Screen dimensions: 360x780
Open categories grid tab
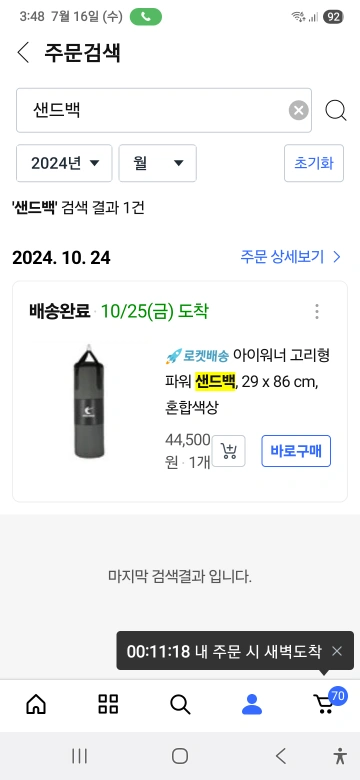(108, 704)
